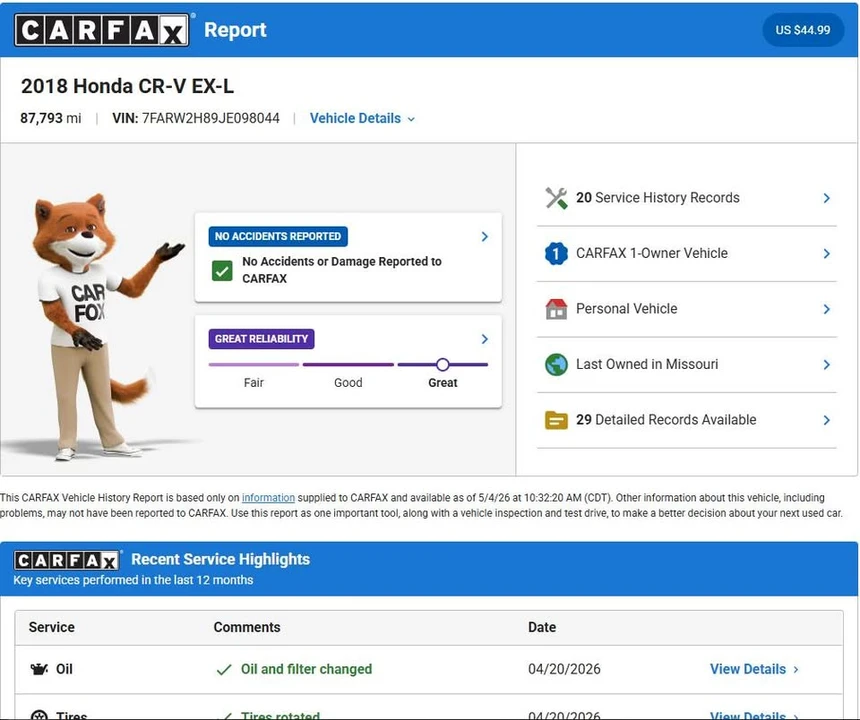Open View Details for the Oil service
Screen dimensions: 860x720
click(754, 669)
